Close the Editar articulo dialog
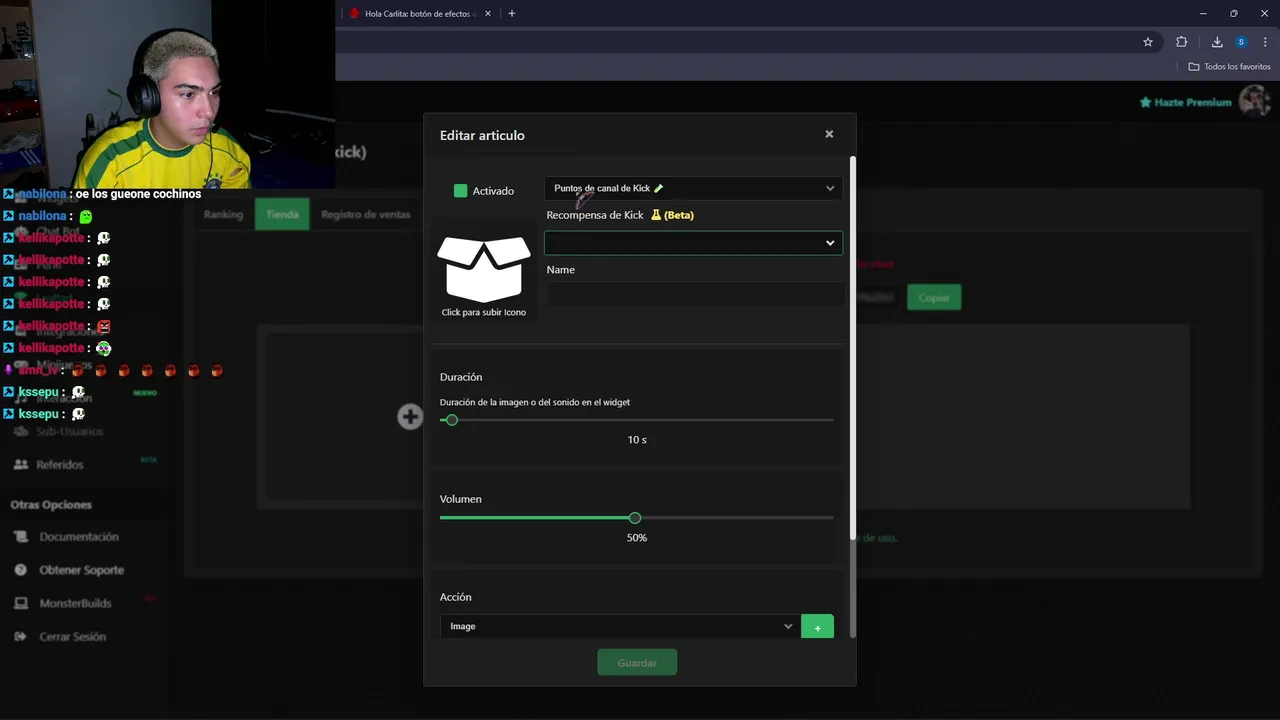Viewport: 1280px width, 720px height. pos(829,134)
